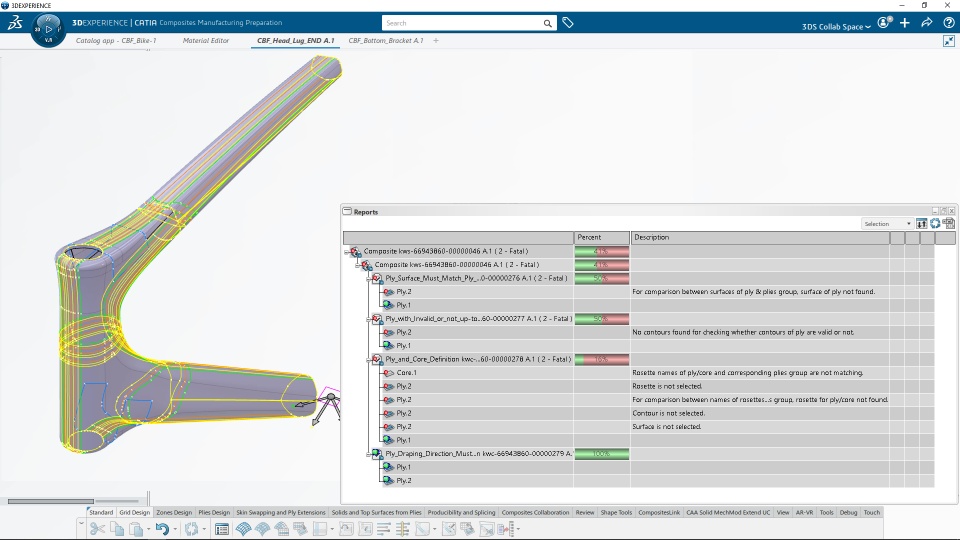The height and width of the screenshot is (540, 960).
Task: Click the first grid surface icon
Action: click(243, 529)
